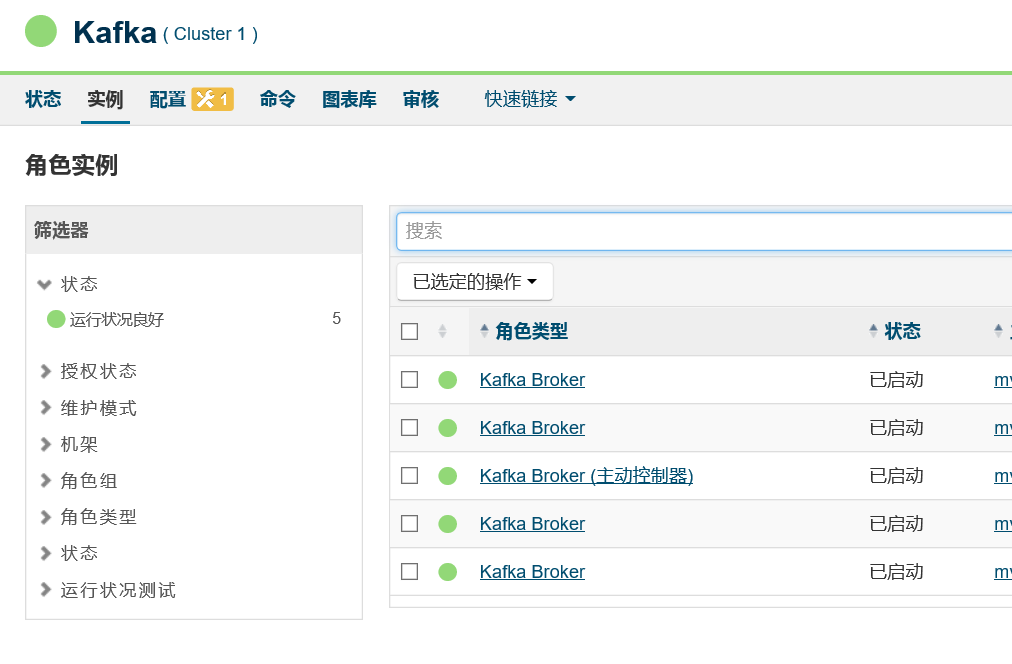Expand the 机架 filter
Image resolution: width=1012 pixels, height=664 pixels.
click(45, 444)
